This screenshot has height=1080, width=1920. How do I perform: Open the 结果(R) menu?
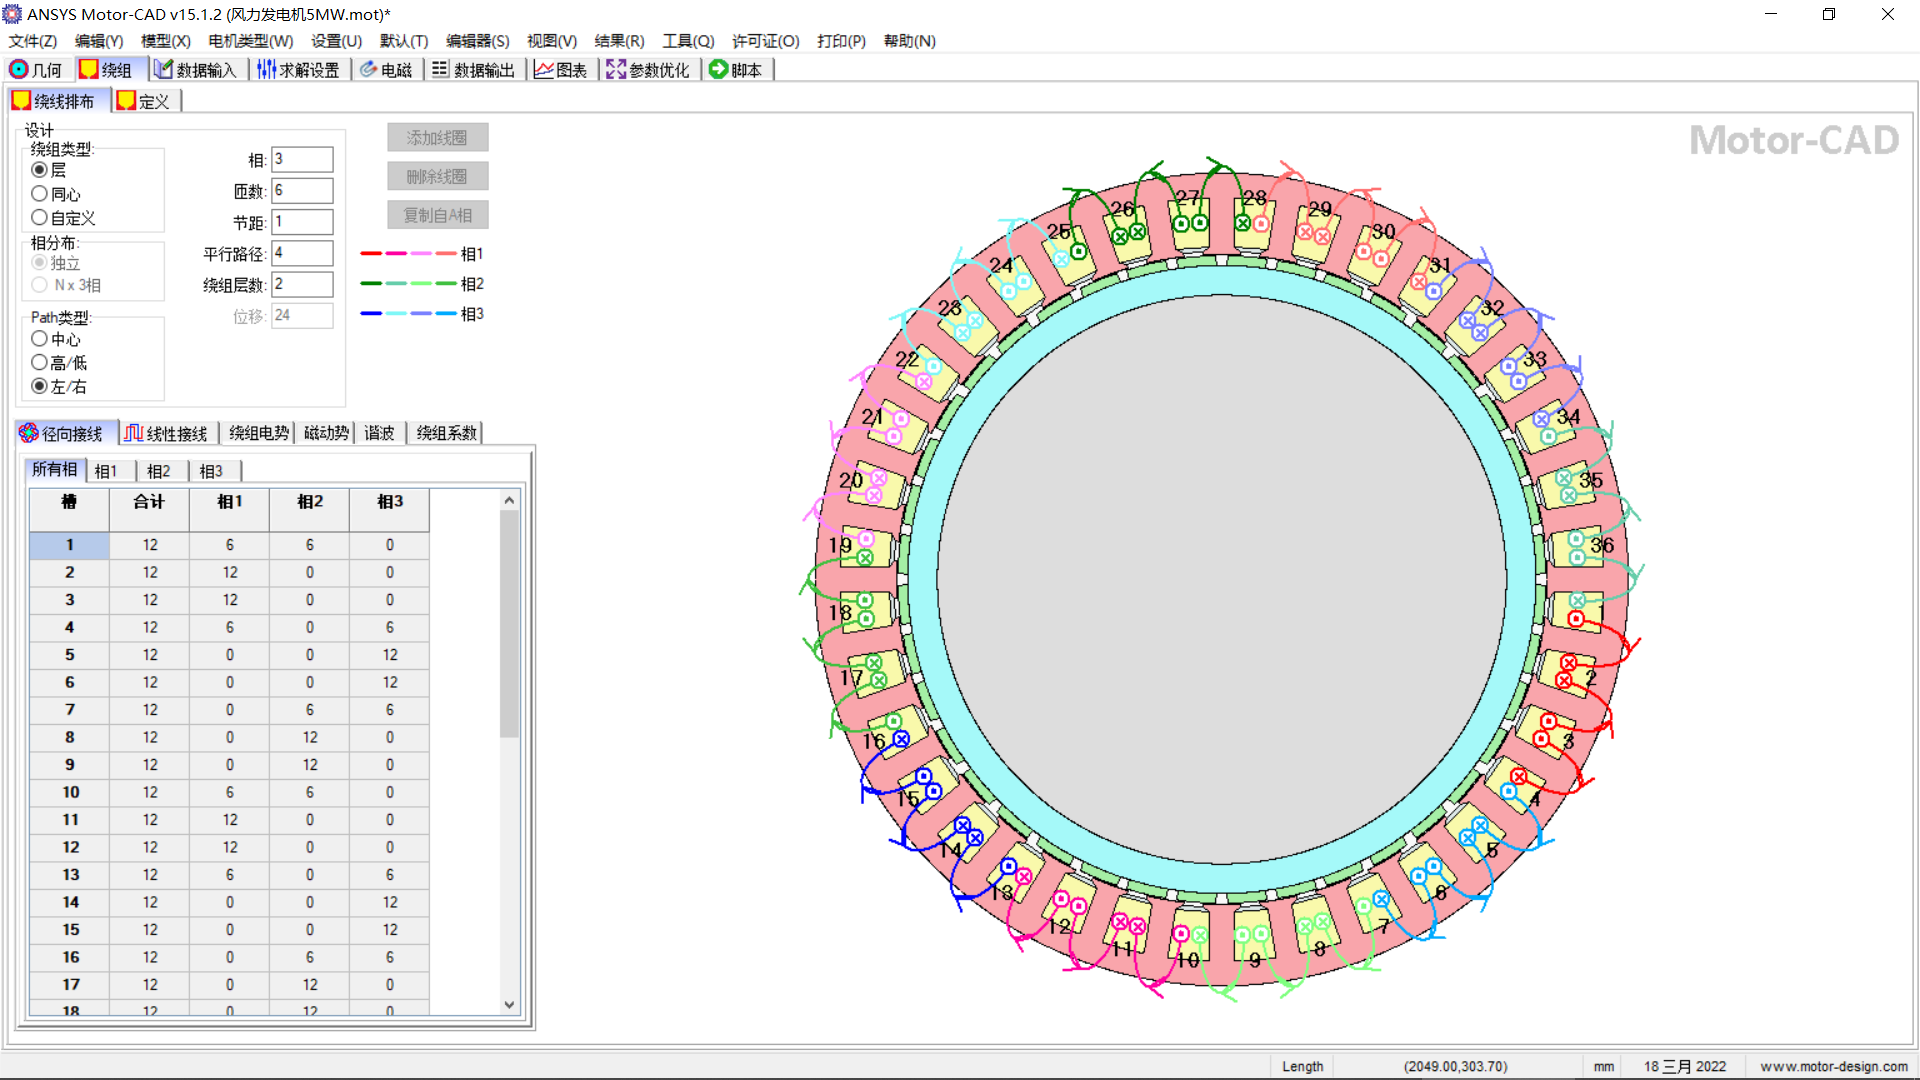tap(619, 41)
